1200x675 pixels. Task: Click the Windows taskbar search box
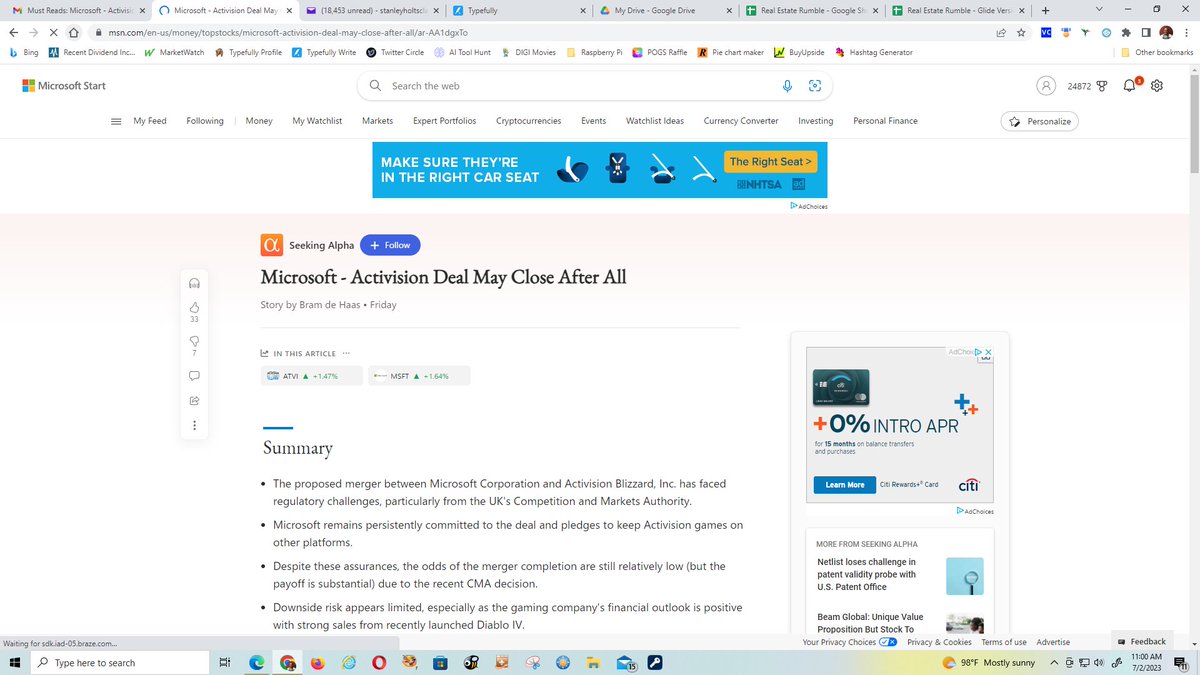[120, 663]
